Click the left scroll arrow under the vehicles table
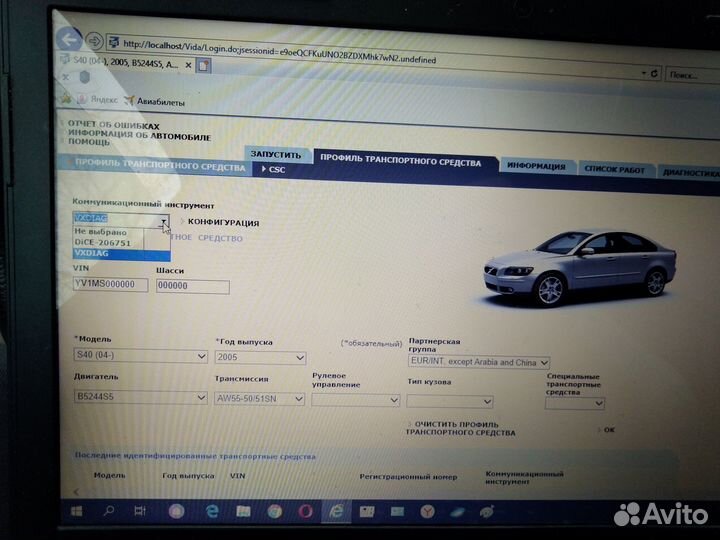The width and height of the screenshot is (720, 540). 76,492
